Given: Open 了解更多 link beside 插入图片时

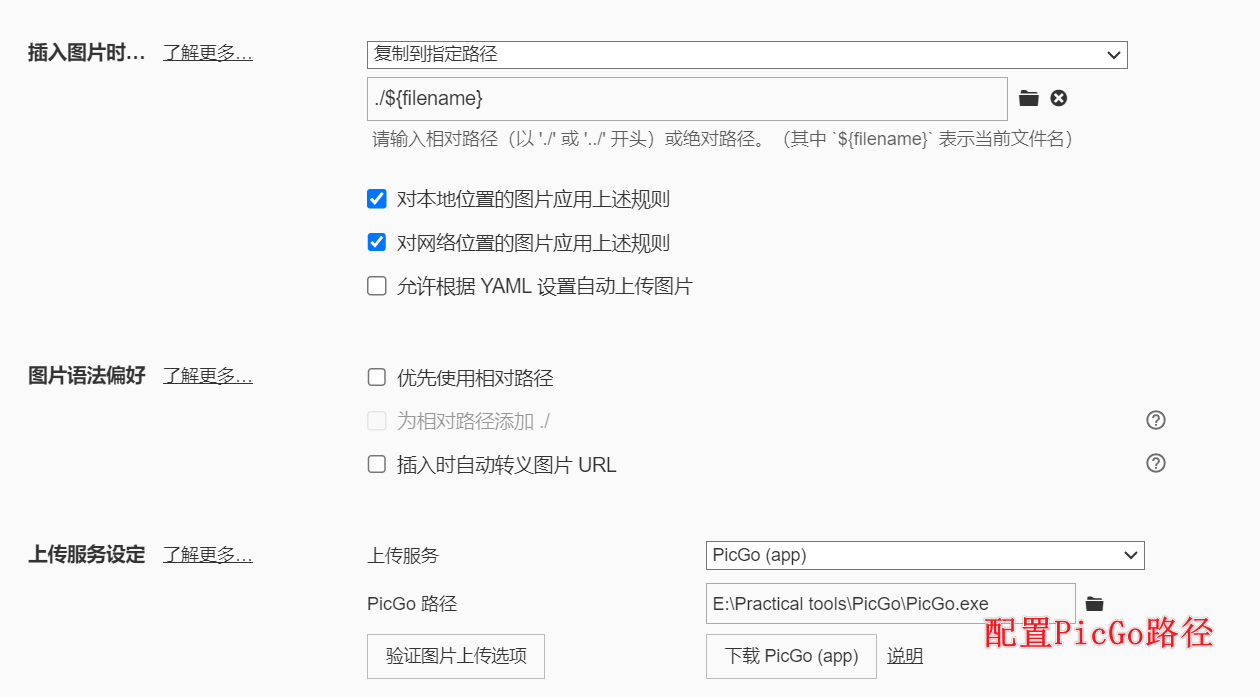Looking at the screenshot, I should click(208, 53).
